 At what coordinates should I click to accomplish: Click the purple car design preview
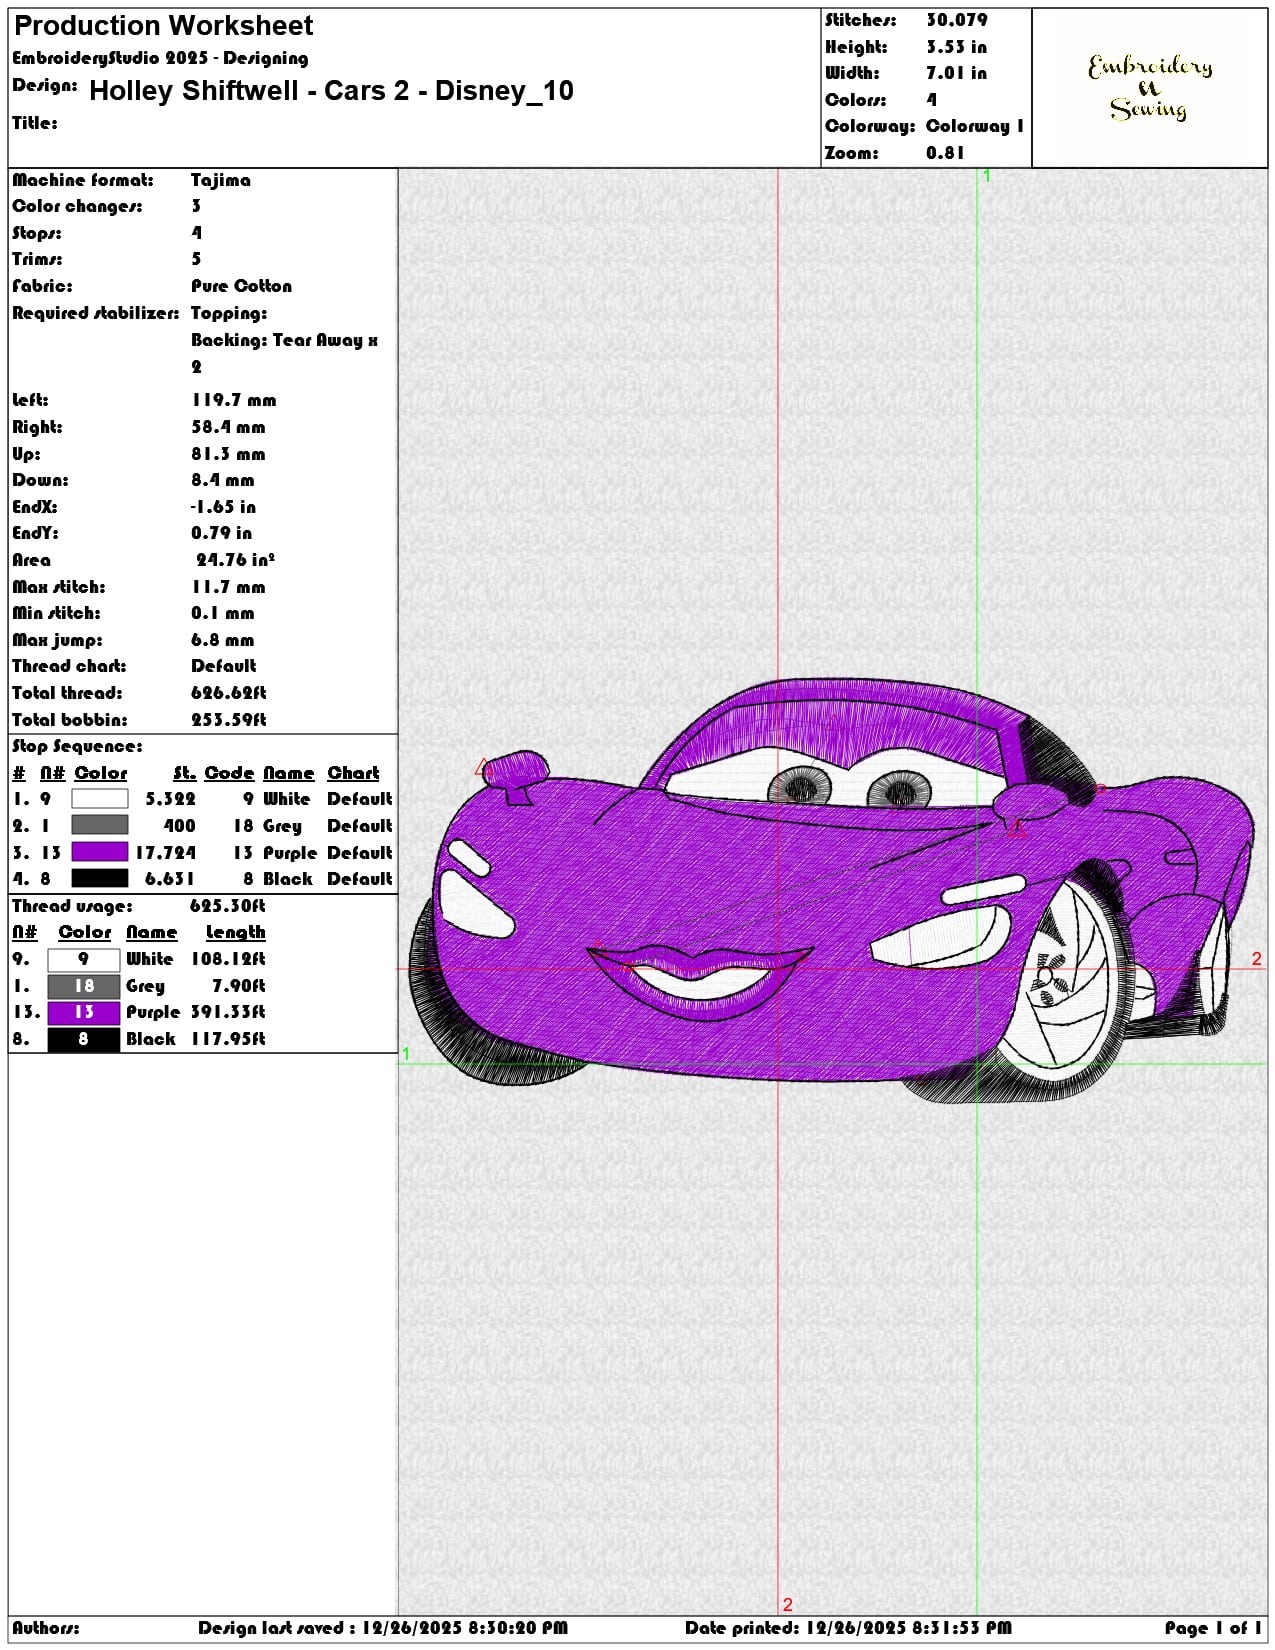click(831, 893)
